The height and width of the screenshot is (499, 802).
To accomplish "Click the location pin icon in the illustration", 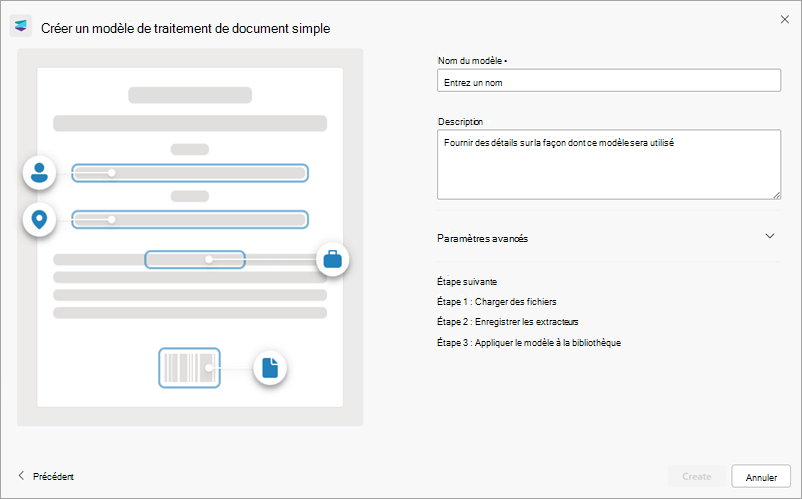I will click(x=39, y=220).
